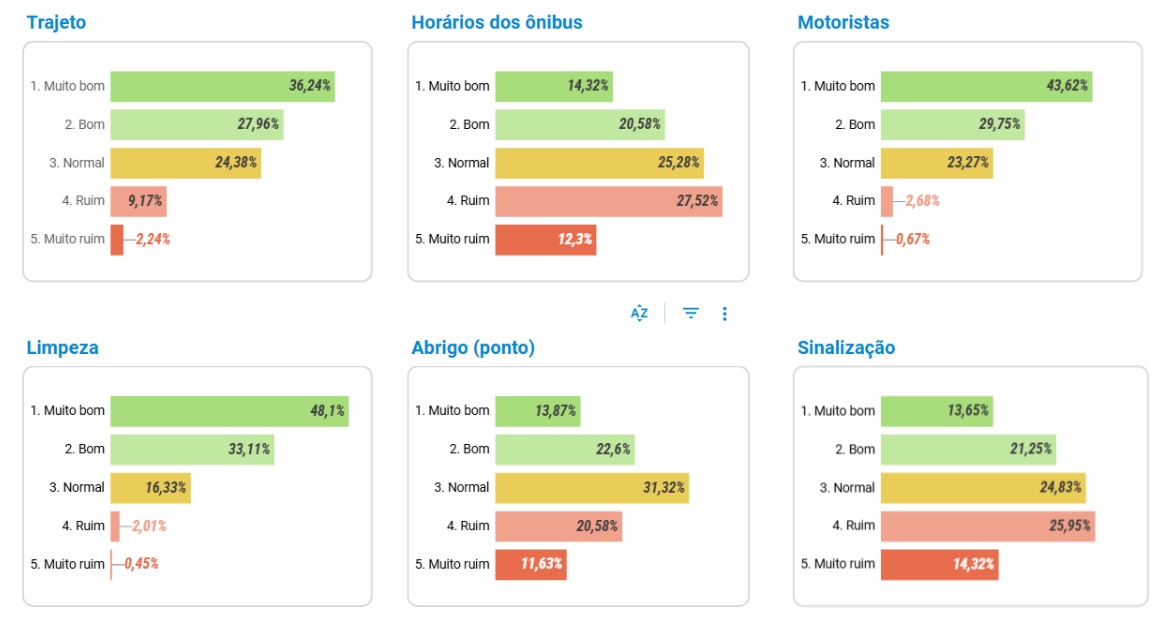Open the filter lines icon

click(x=690, y=313)
